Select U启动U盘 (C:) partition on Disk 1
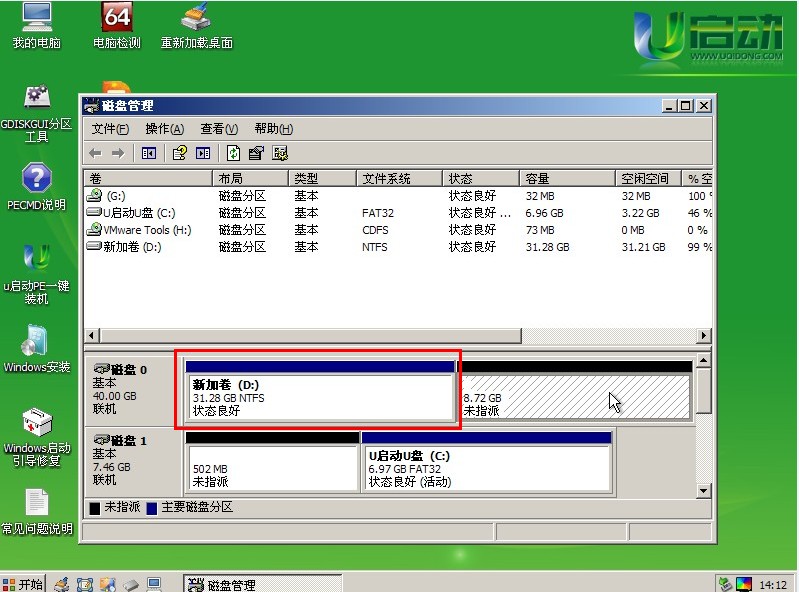The height and width of the screenshot is (592, 799). coord(487,463)
